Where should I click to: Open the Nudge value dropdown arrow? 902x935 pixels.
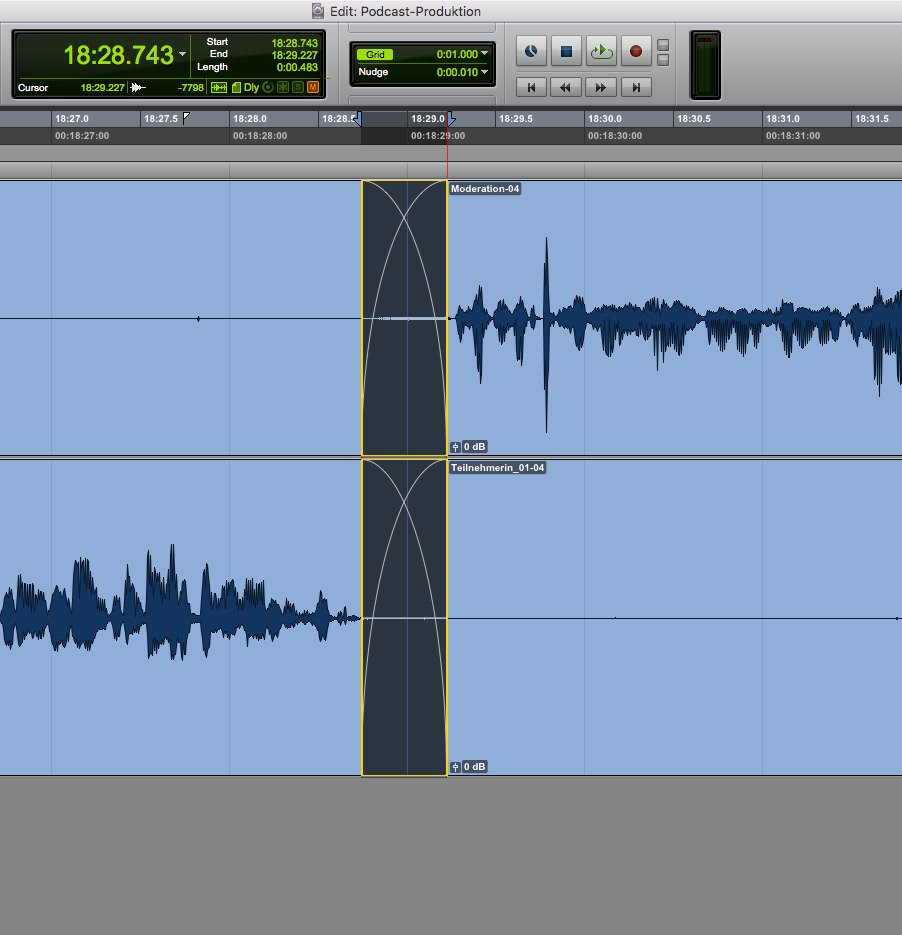[x=485, y=72]
